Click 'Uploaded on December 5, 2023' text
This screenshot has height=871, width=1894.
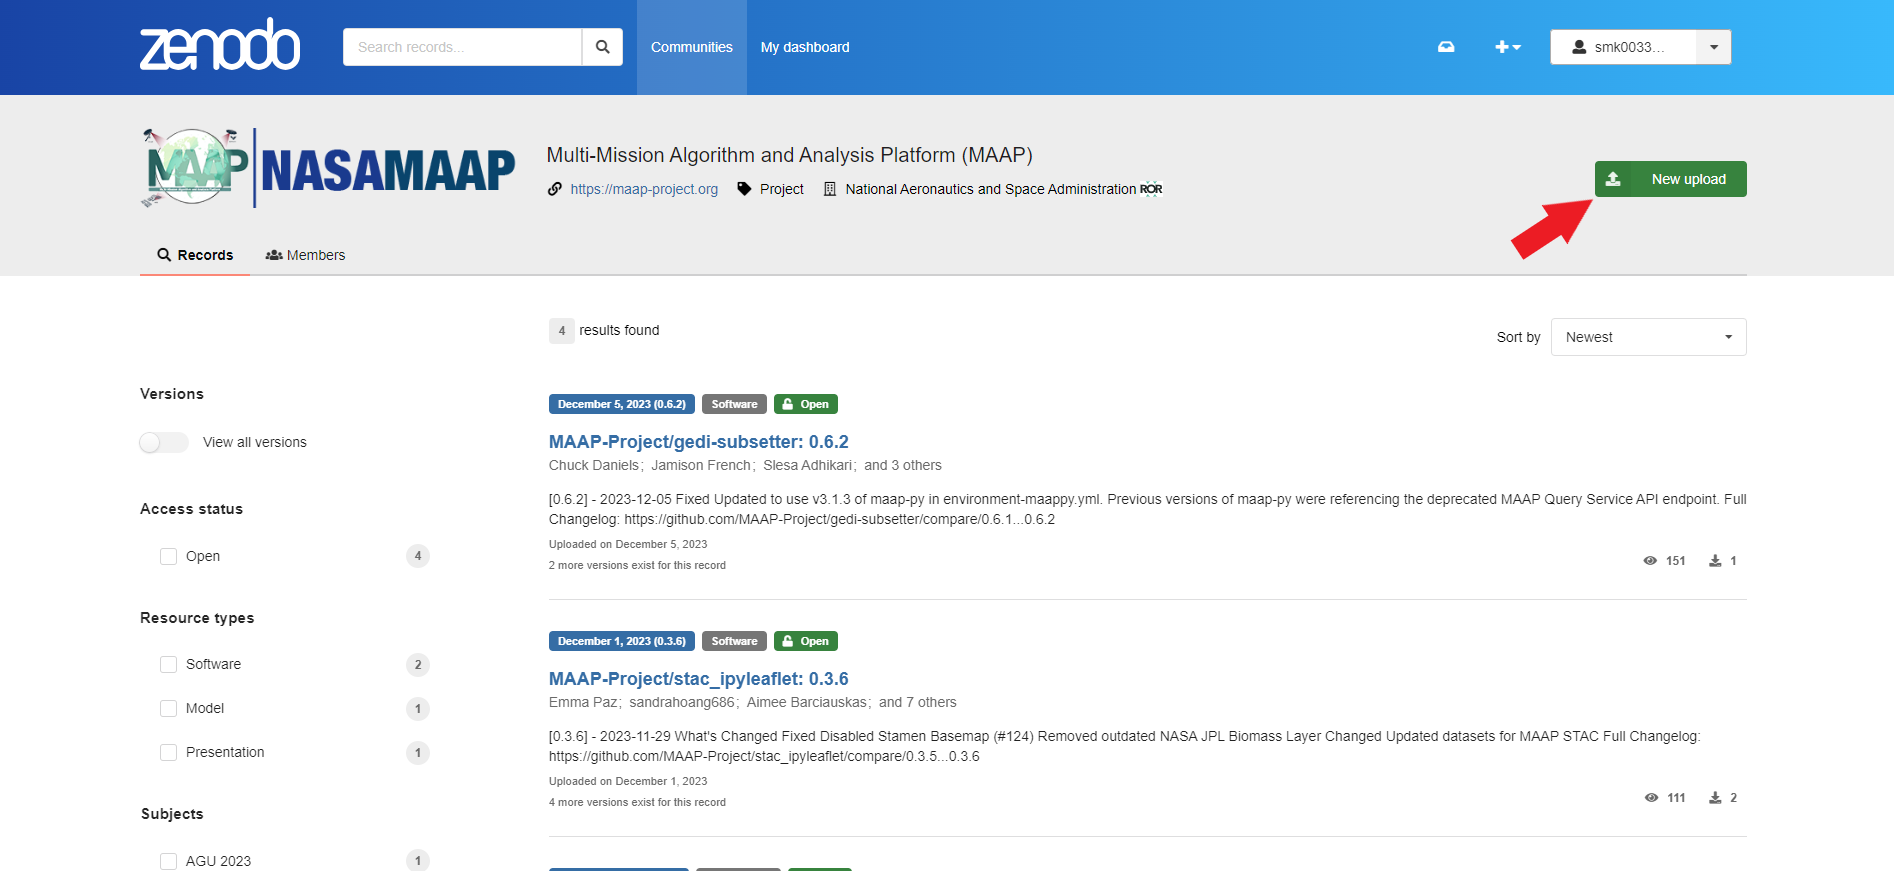(628, 544)
